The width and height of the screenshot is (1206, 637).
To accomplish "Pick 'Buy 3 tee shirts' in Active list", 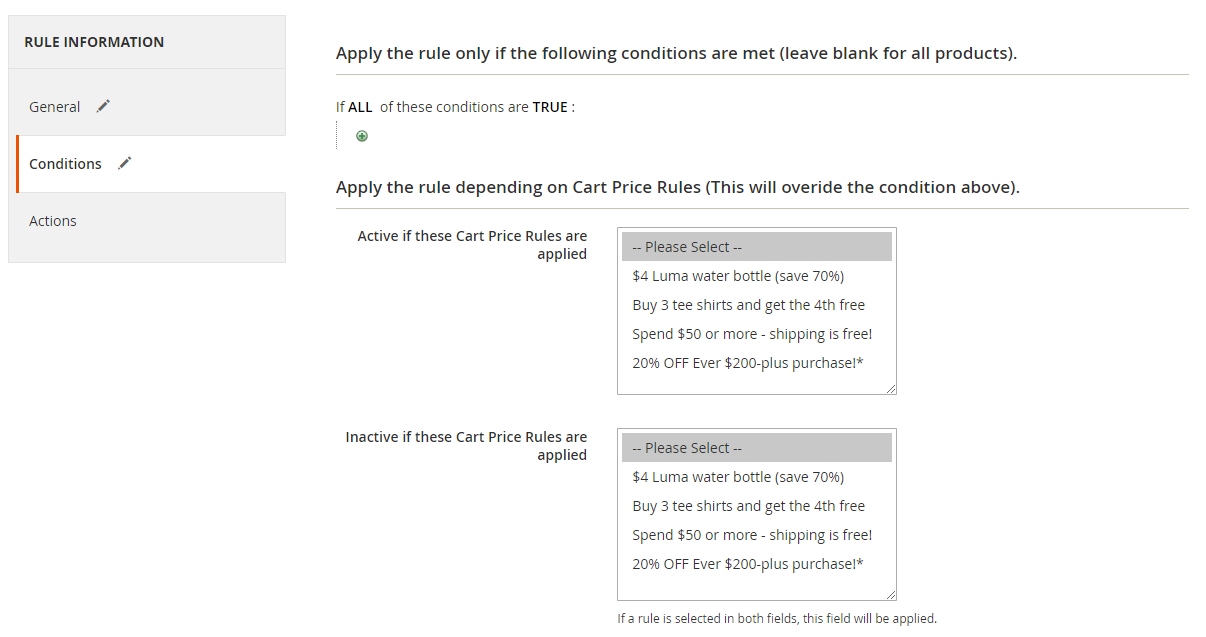I will (x=748, y=305).
